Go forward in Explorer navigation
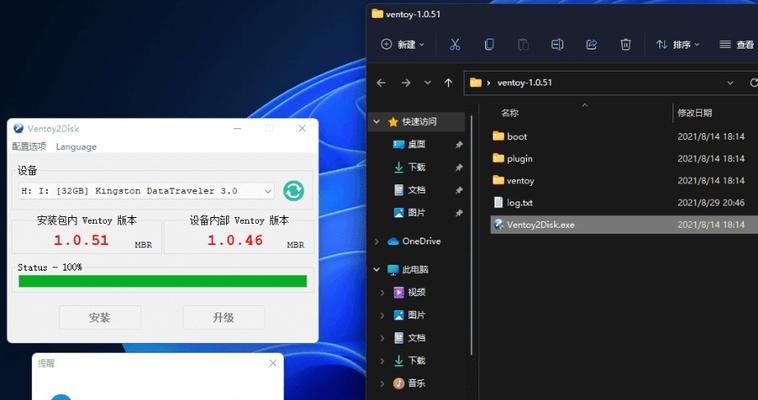Screen dimensions: 758x400 click(406, 83)
